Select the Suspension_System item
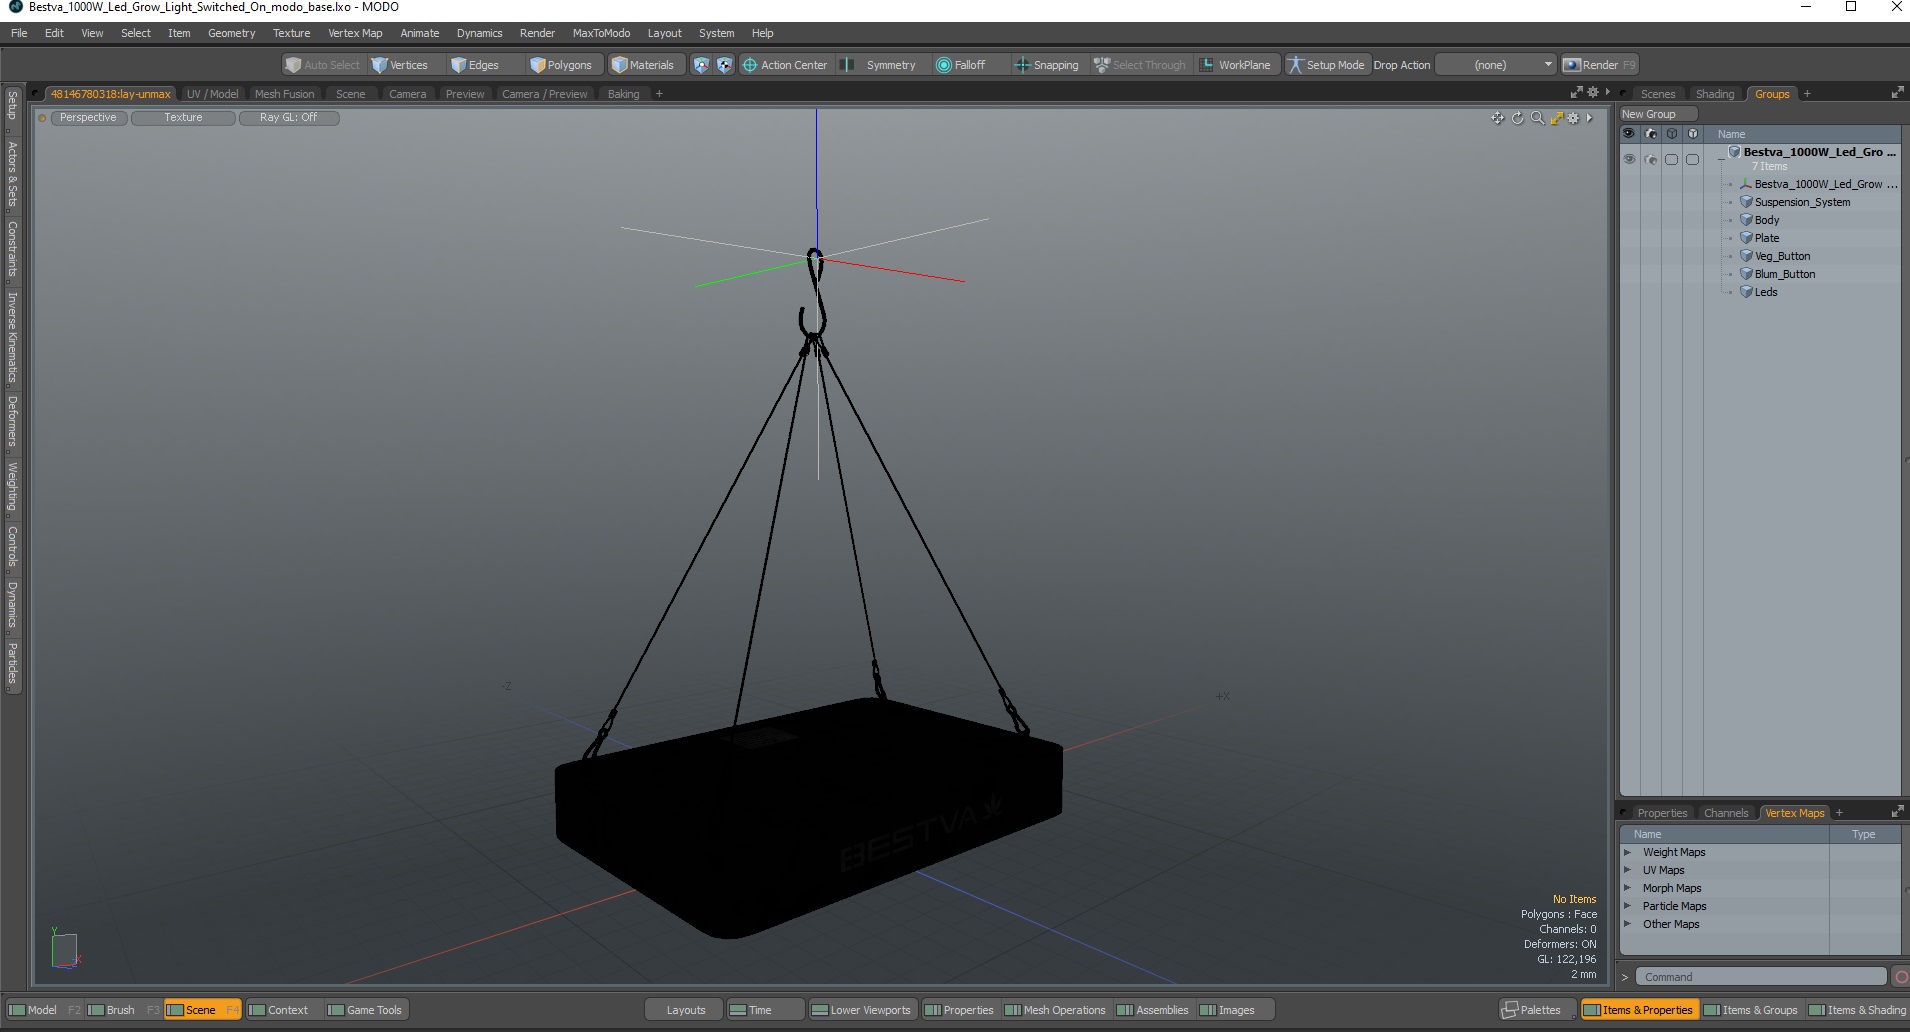Viewport: 1910px width, 1032px height. click(x=1802, y=202)
